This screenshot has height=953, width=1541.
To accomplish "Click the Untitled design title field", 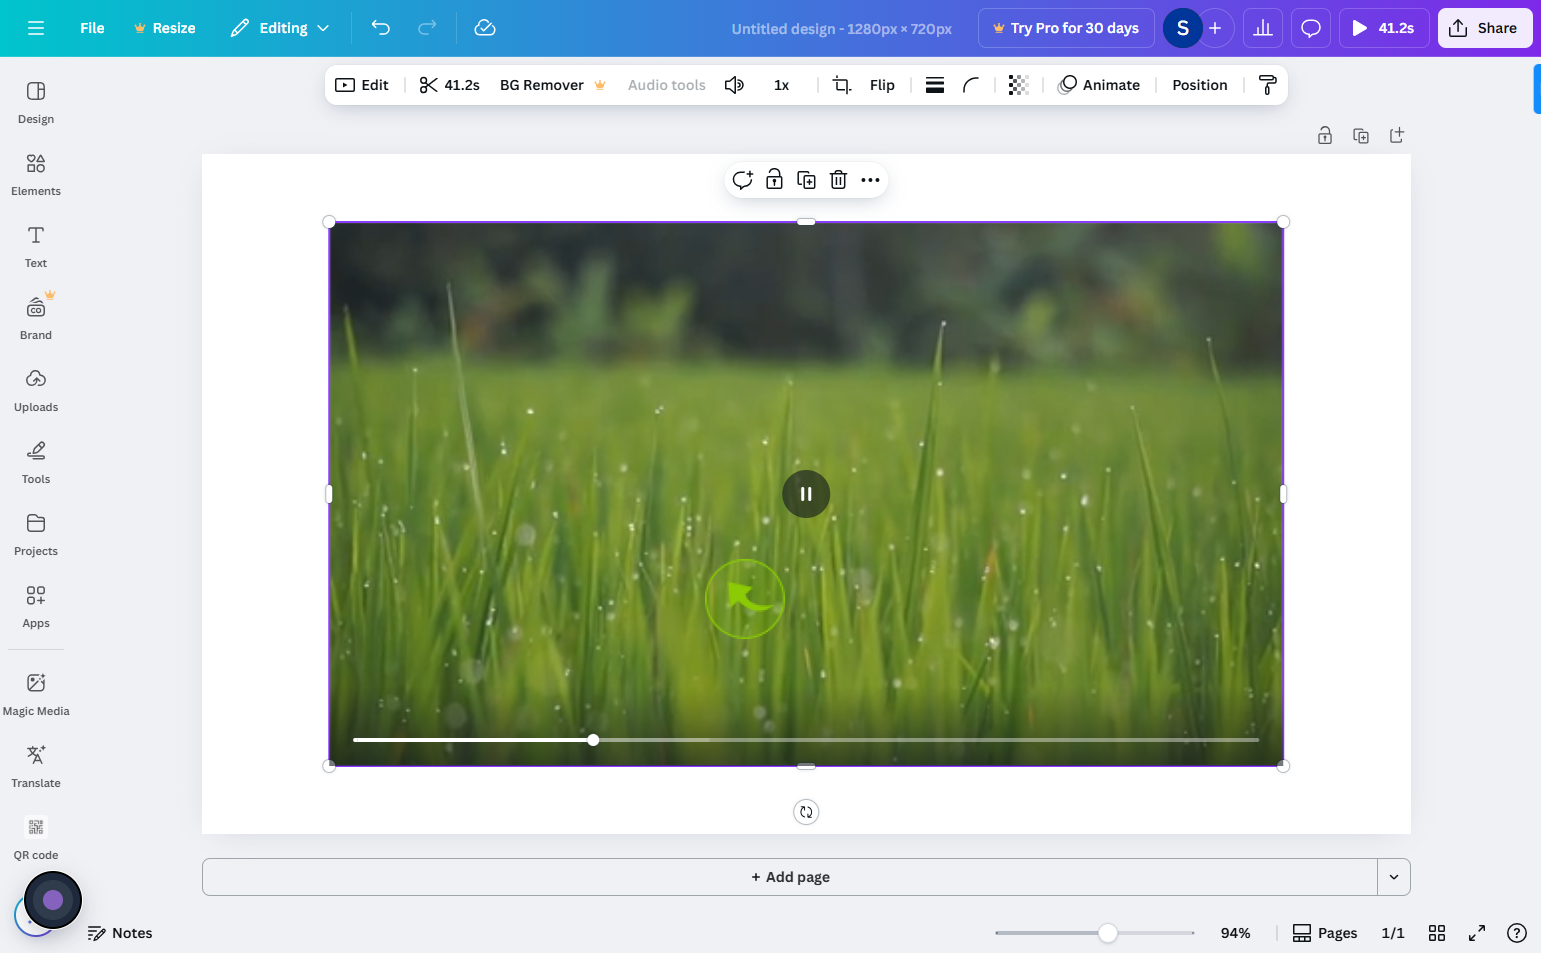I will coord(841,29).
